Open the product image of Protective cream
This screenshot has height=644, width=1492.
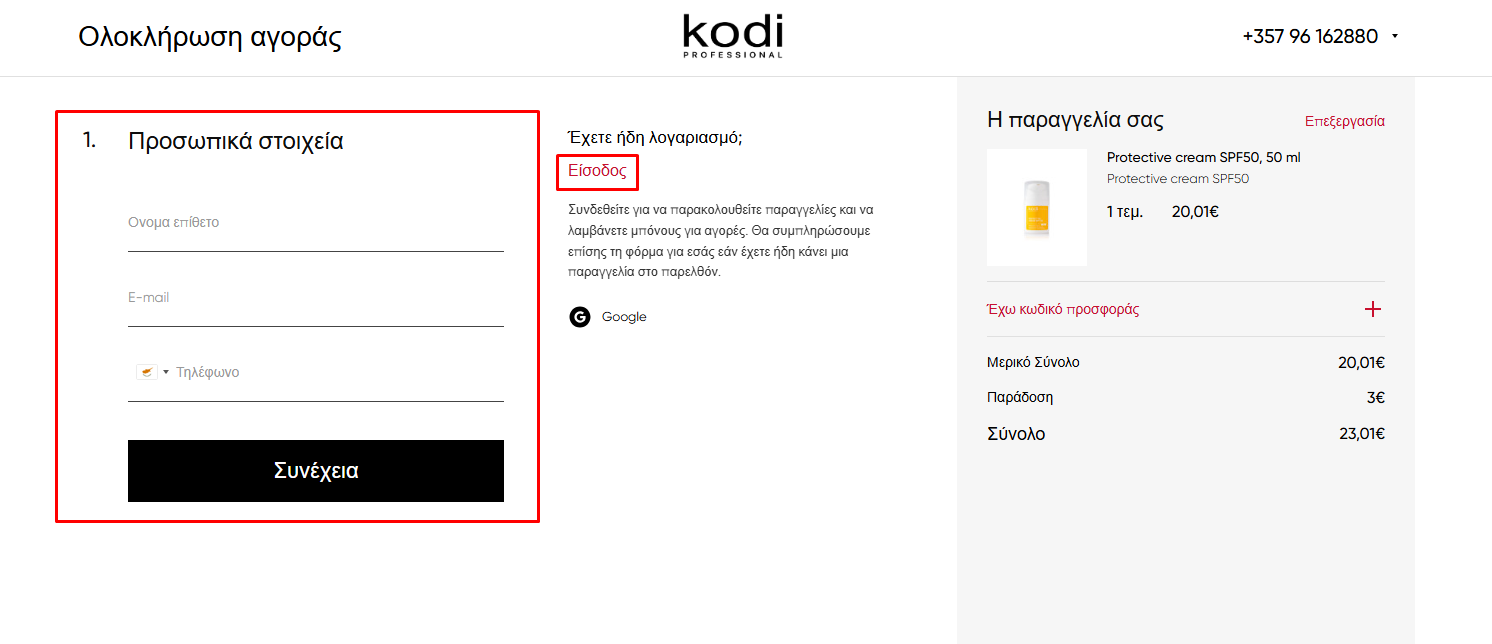[x=1036, y=207]
